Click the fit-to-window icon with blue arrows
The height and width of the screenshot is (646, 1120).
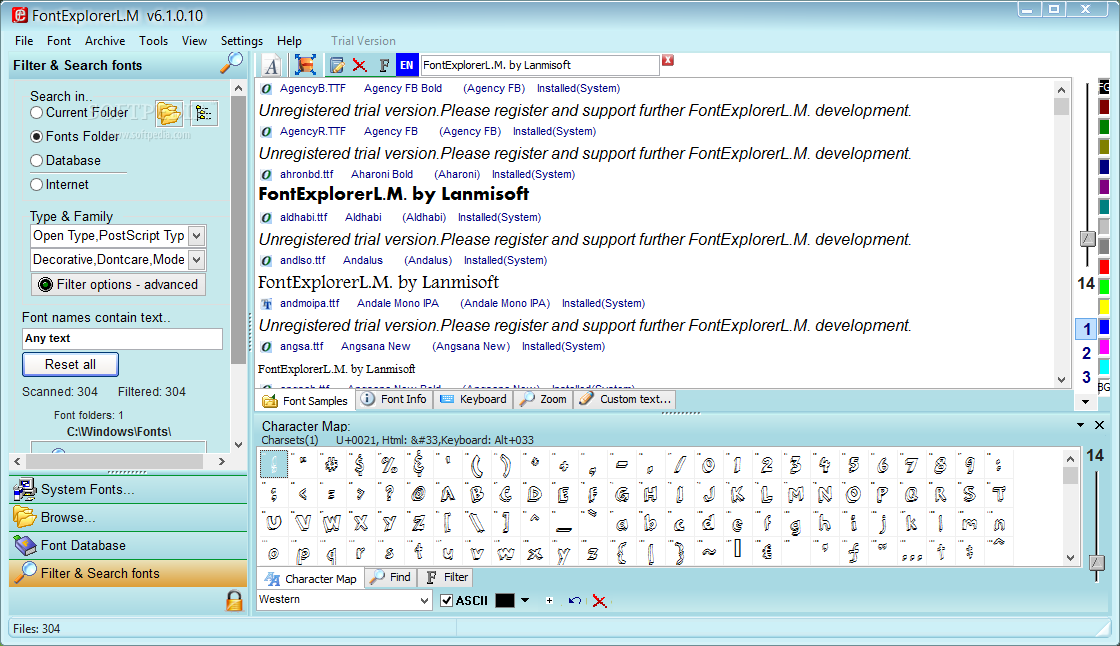click(x=305, y=65)
